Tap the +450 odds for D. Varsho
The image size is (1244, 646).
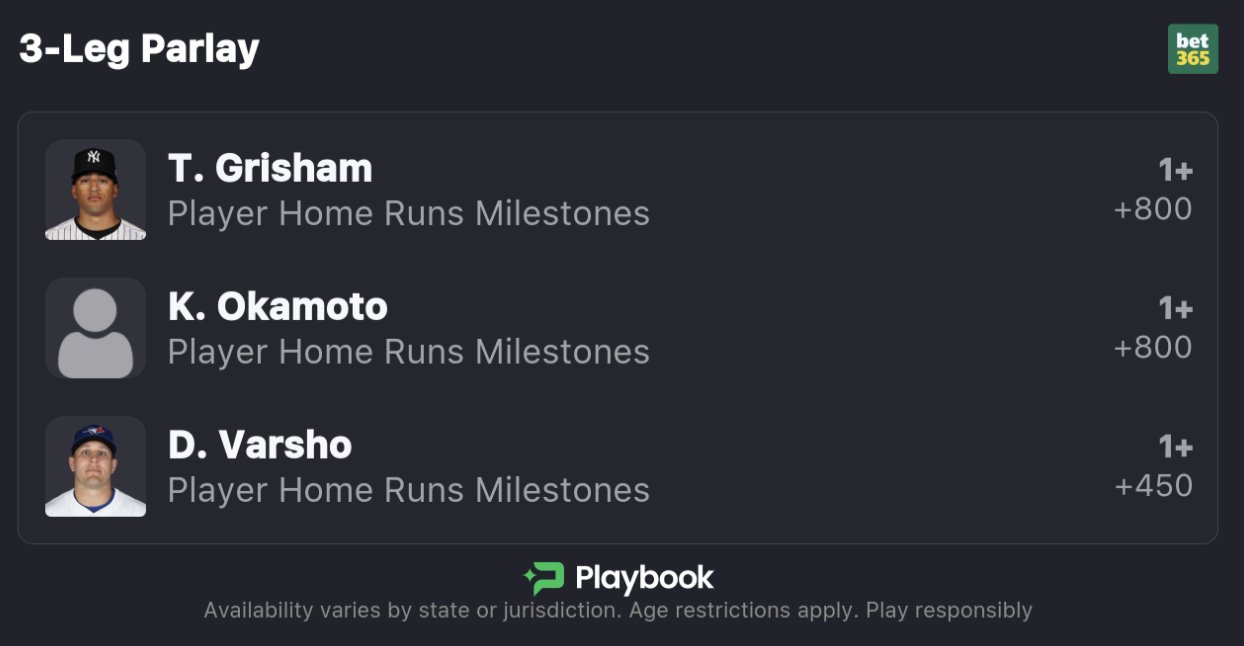tap(1153, 486)
